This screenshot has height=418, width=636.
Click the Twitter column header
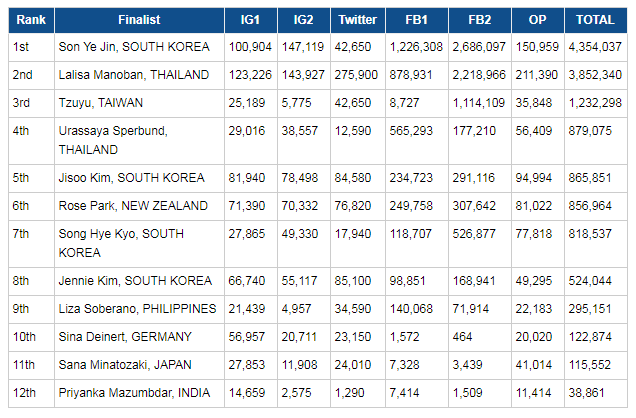pyautogui.click(x=358, y=19)
